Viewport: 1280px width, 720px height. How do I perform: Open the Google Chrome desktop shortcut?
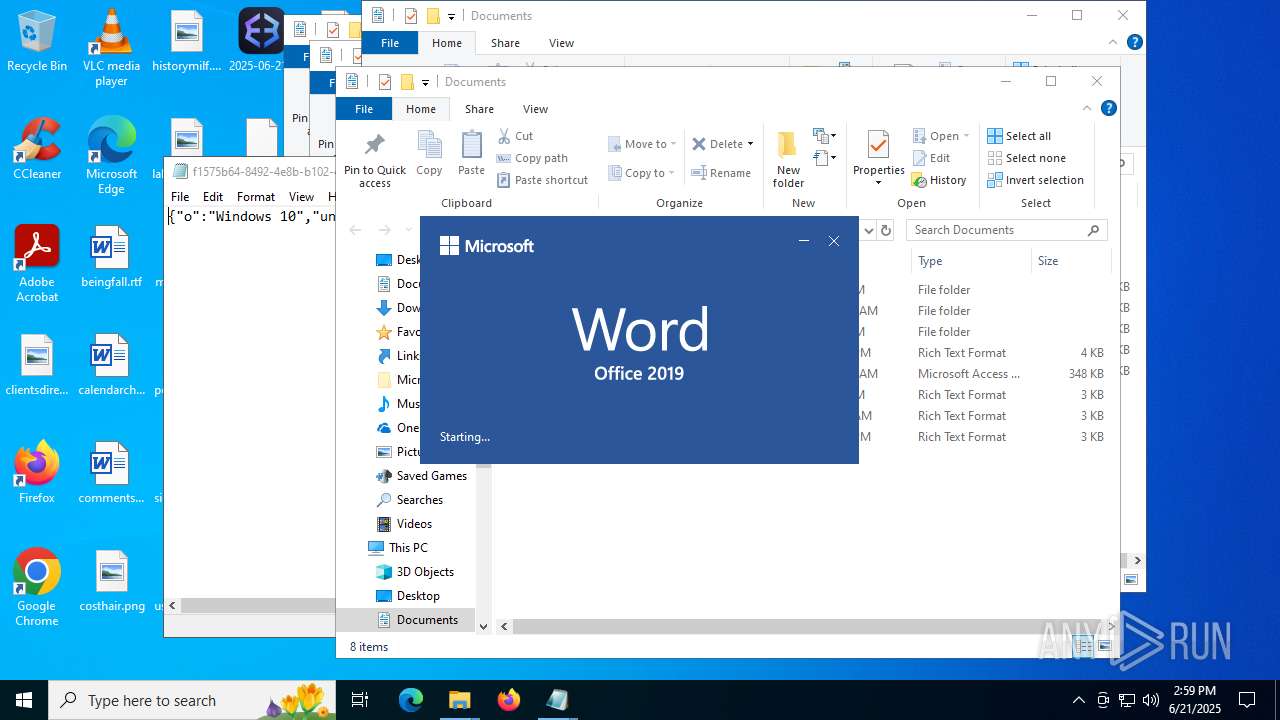click(37, 588)
